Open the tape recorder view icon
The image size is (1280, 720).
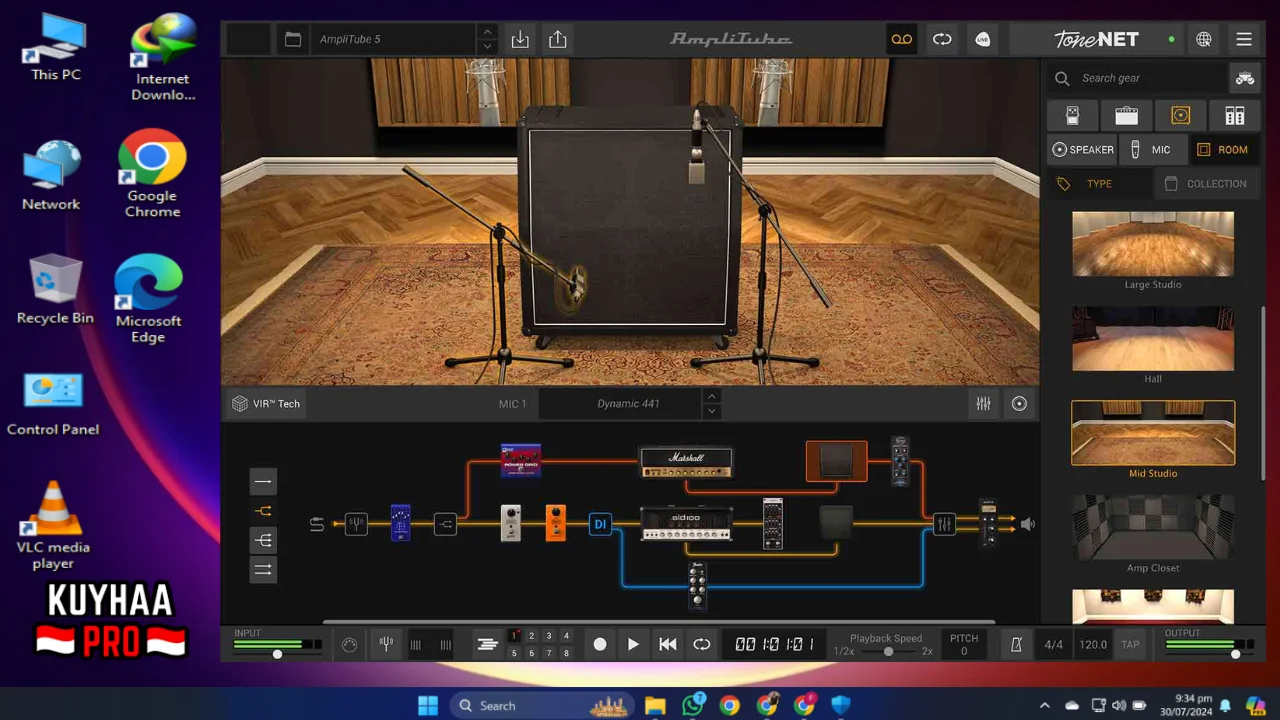point(902,39)
